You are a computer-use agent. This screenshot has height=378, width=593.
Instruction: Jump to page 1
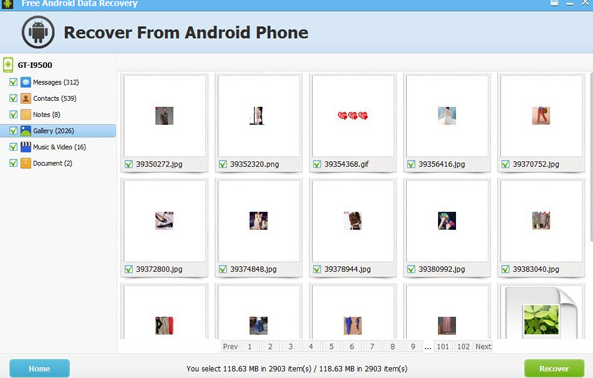point(250,346)
